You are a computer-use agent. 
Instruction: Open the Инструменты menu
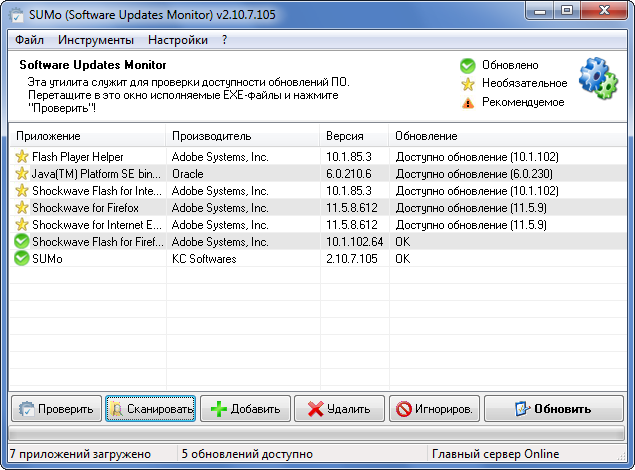pos(96,40)
